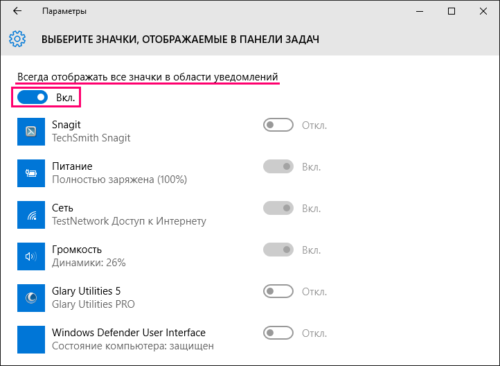Click text Динамики: 26%

(89, 263)
